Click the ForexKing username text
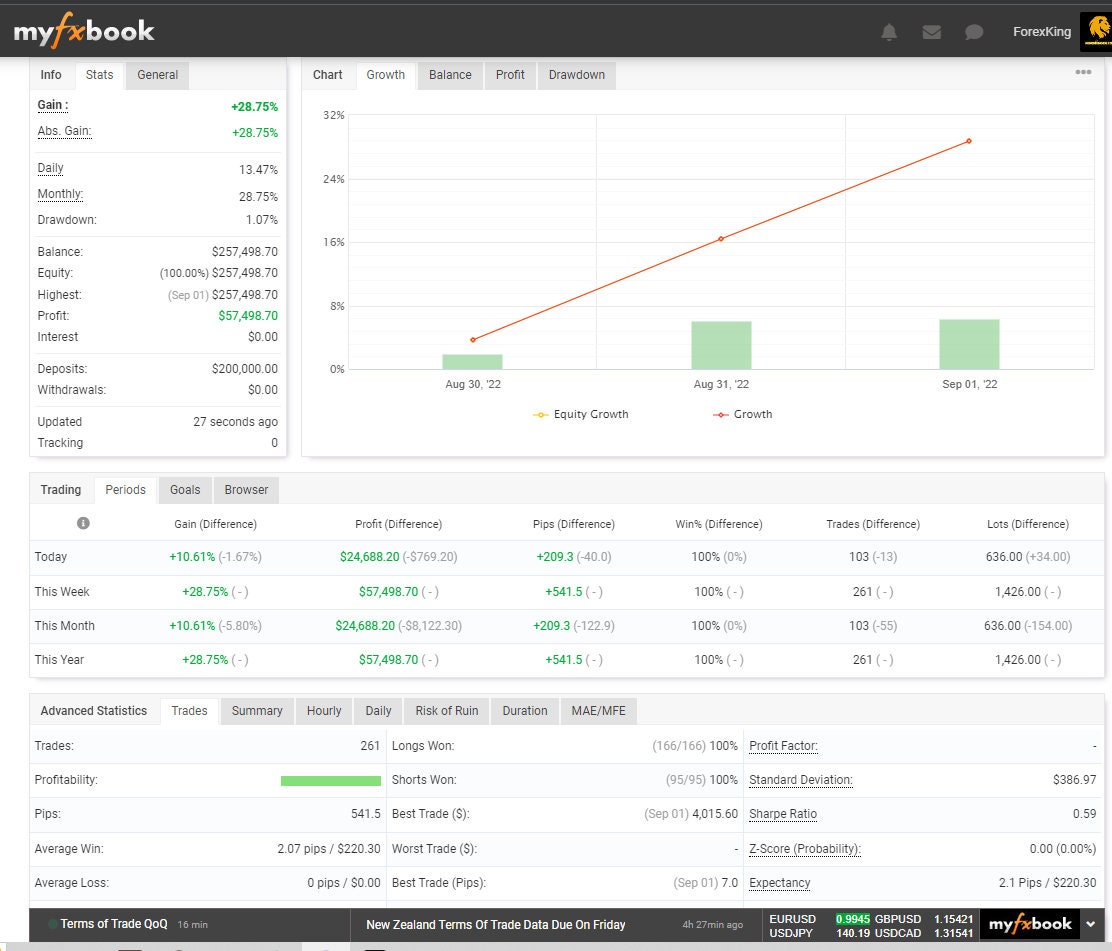Viewport: 1112px width, 951px height. [x=1041, y=31]
